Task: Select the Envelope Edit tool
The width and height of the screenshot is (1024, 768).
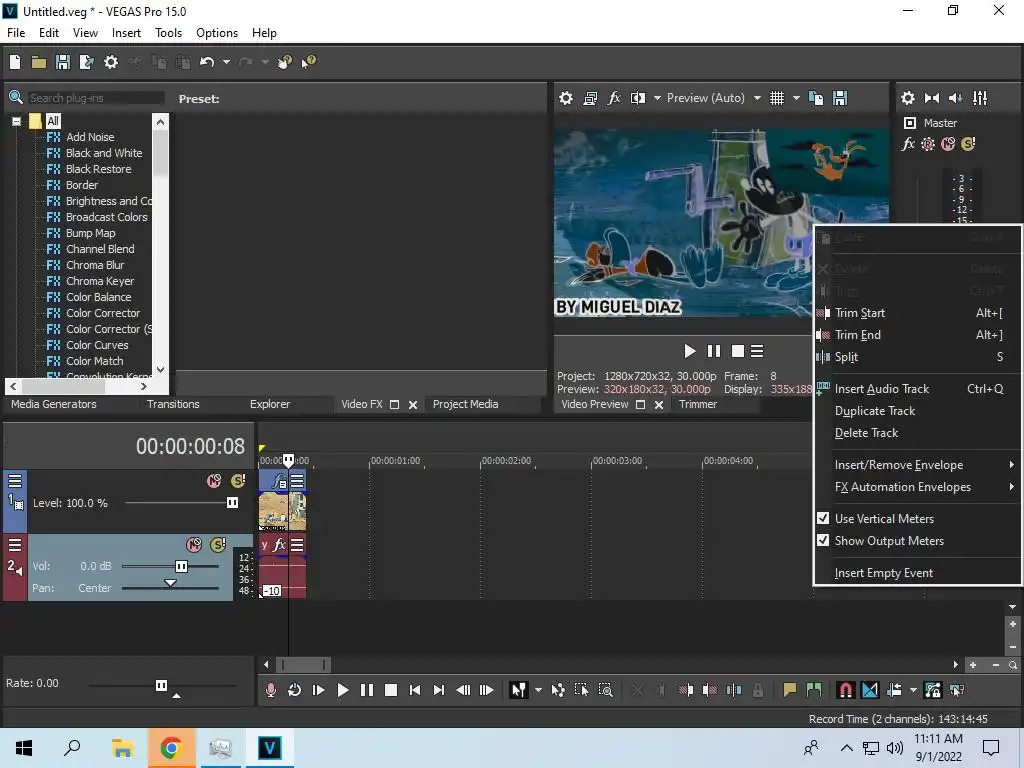Action: coord(558,690)
